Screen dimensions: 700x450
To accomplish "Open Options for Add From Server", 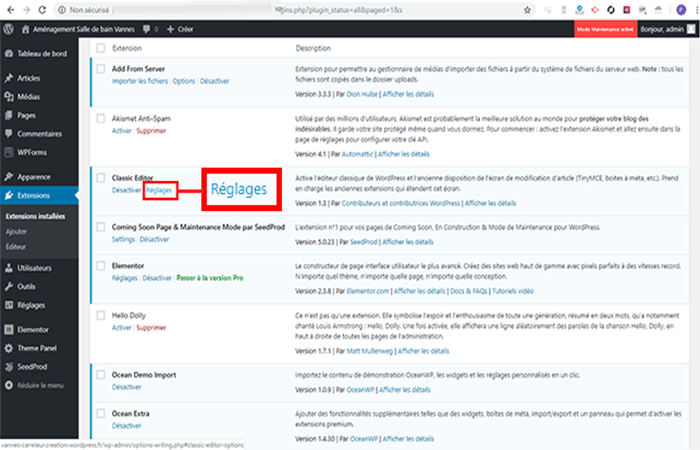I will [184, 81].
